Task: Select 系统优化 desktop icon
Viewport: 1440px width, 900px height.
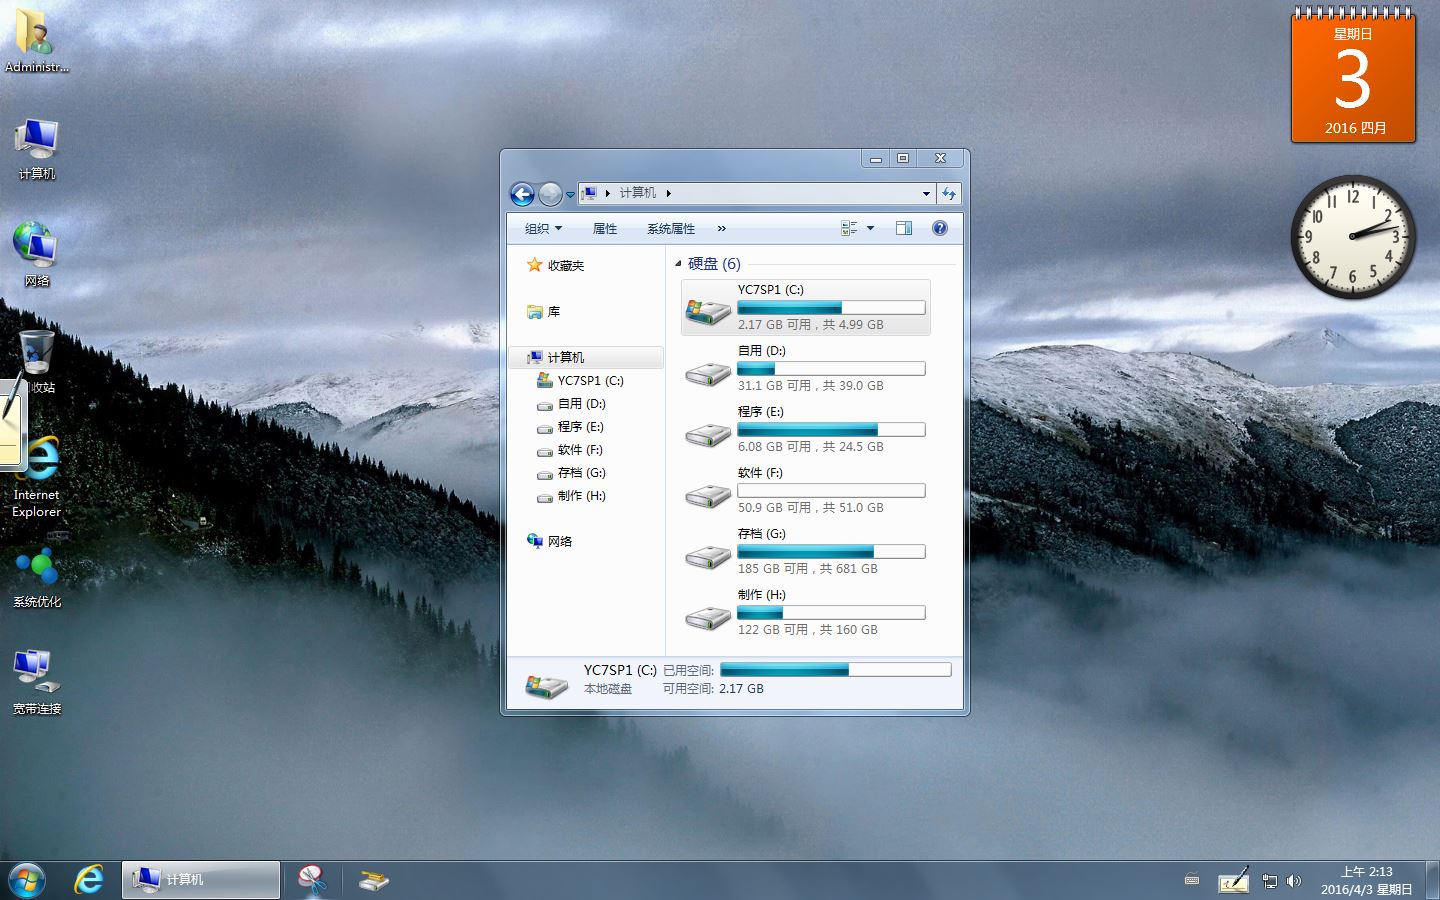Action: pyautogui.click(x=37, y=578)
